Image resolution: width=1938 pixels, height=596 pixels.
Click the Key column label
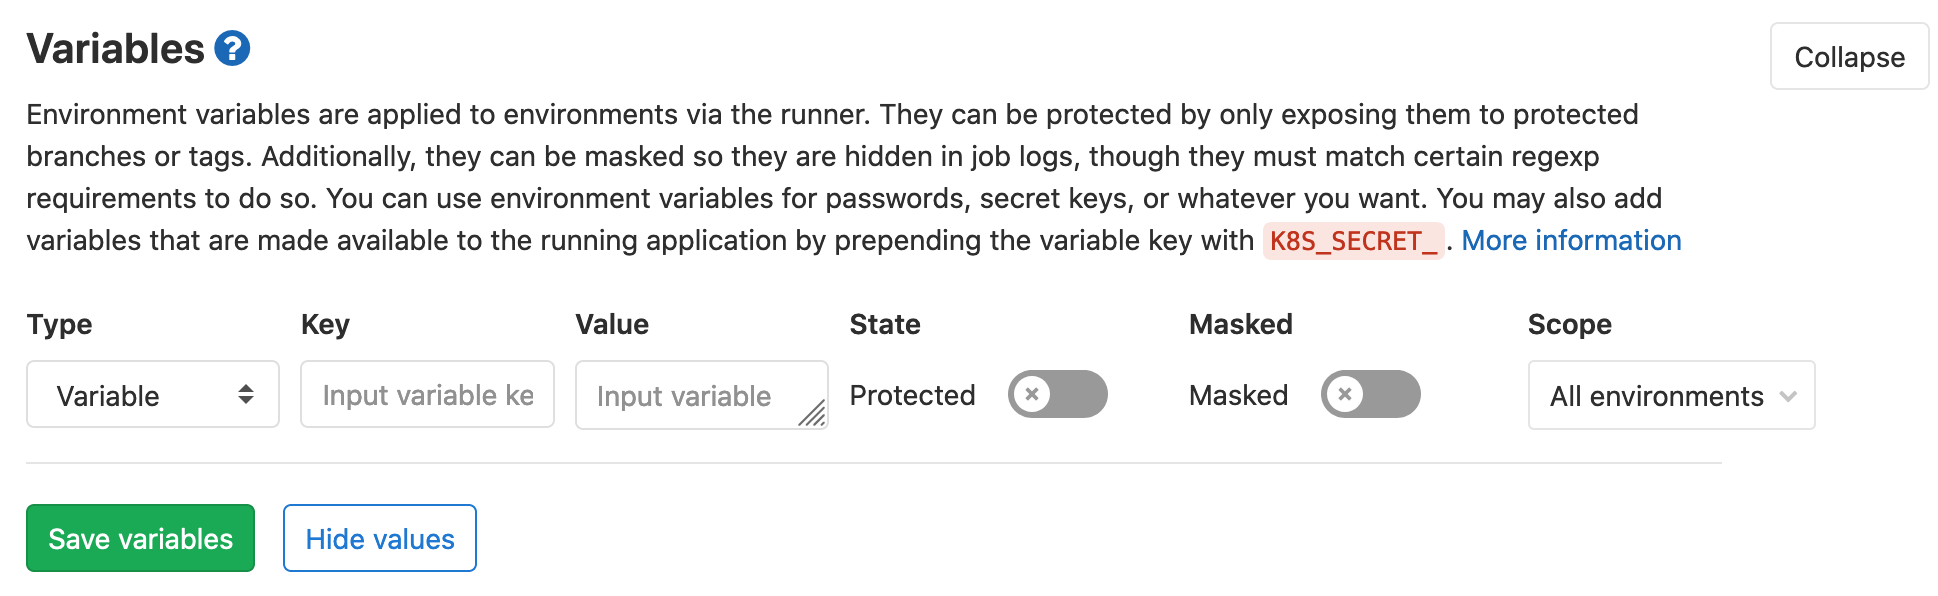pyautogui.click(x=325, y=324)
